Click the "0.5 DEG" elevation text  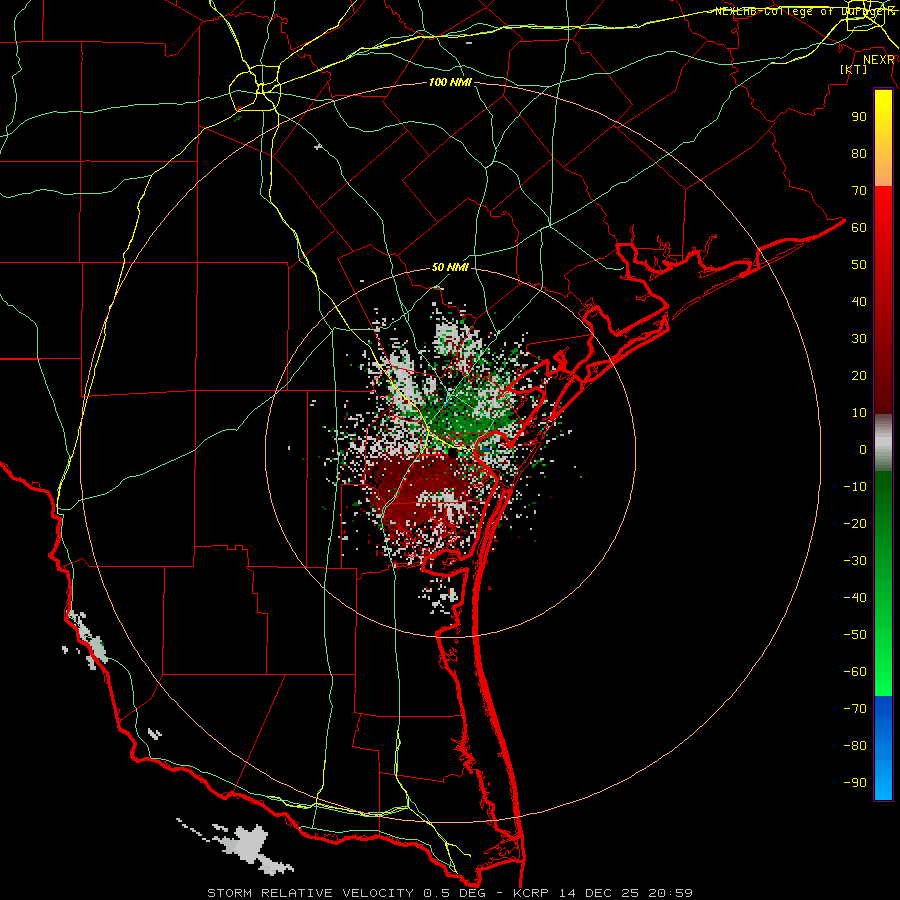(x=455, y=893)
